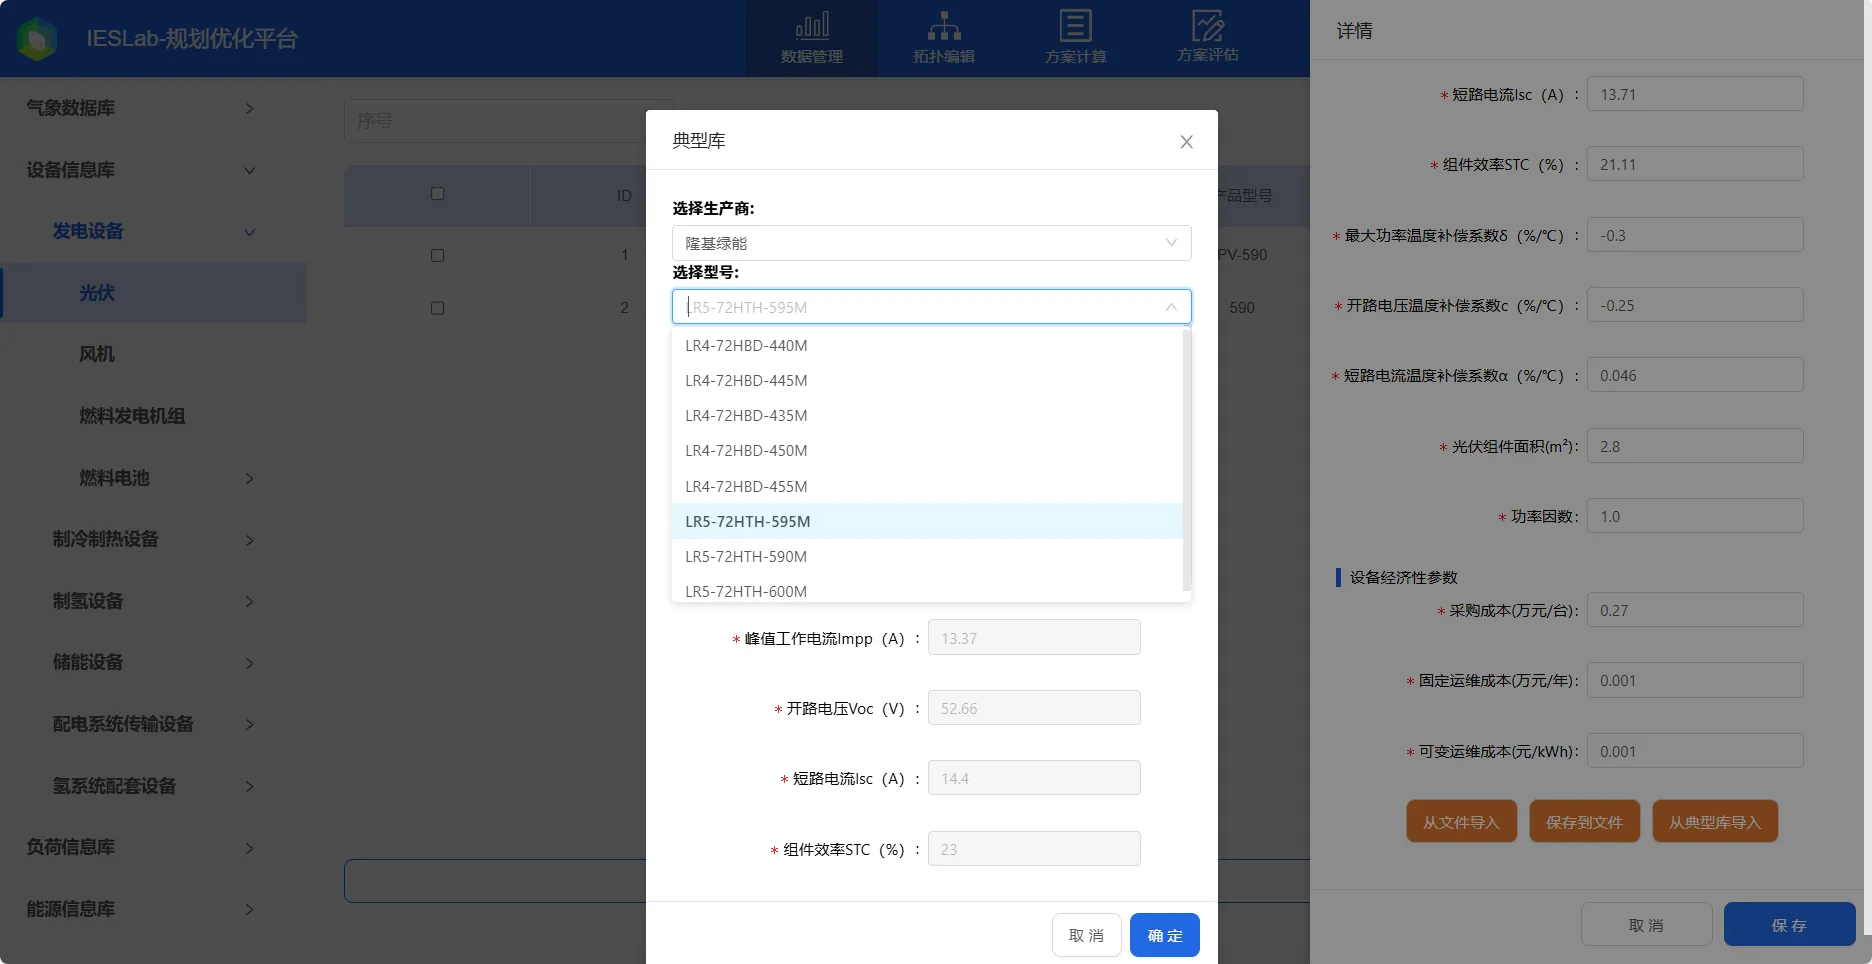The image size is (1872, 964).
Task: Click the model dropdown list scrollbar
Action: (1187, 460)
